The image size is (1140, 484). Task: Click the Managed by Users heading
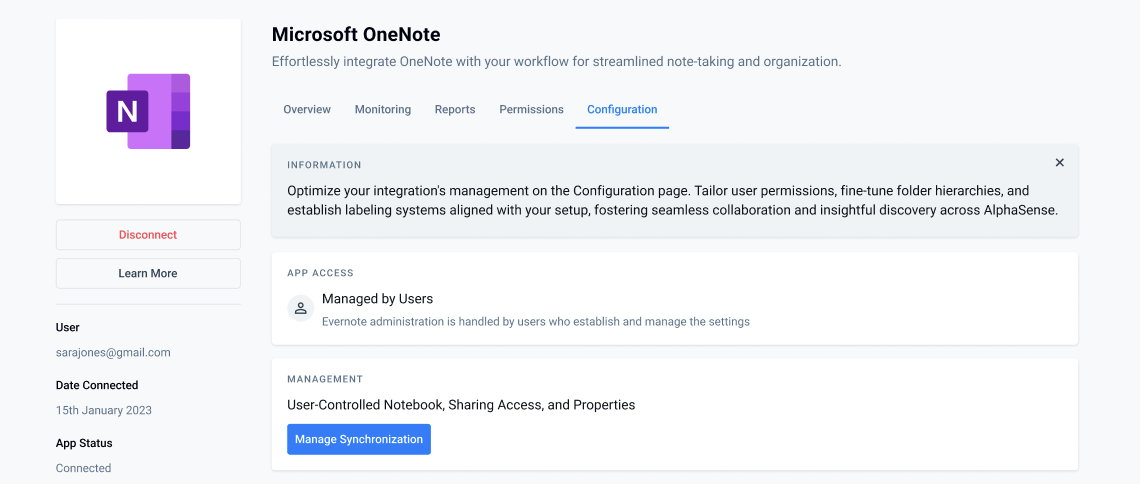377,299
